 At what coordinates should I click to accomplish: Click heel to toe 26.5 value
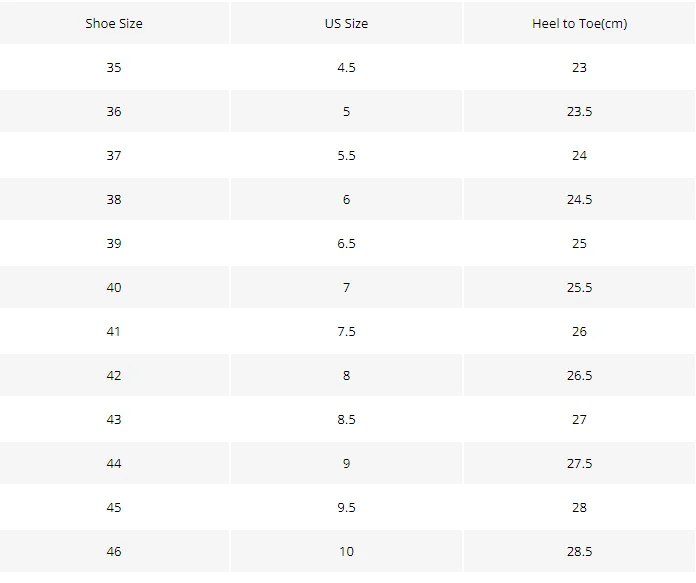(579, 375)
